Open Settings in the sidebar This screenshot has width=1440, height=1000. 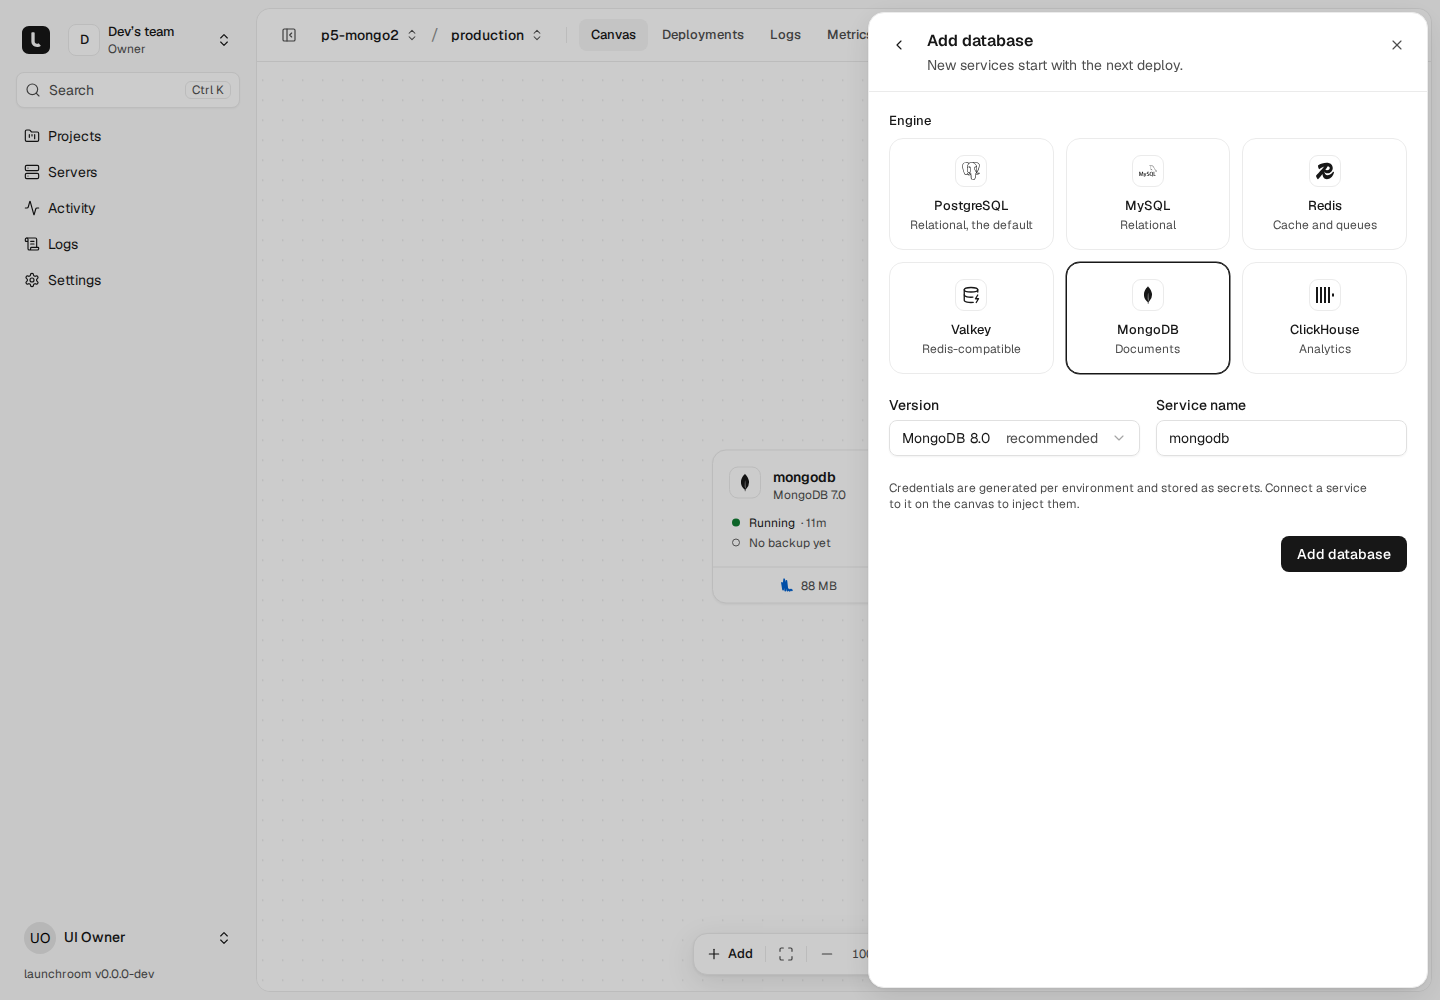click(128, 280)
